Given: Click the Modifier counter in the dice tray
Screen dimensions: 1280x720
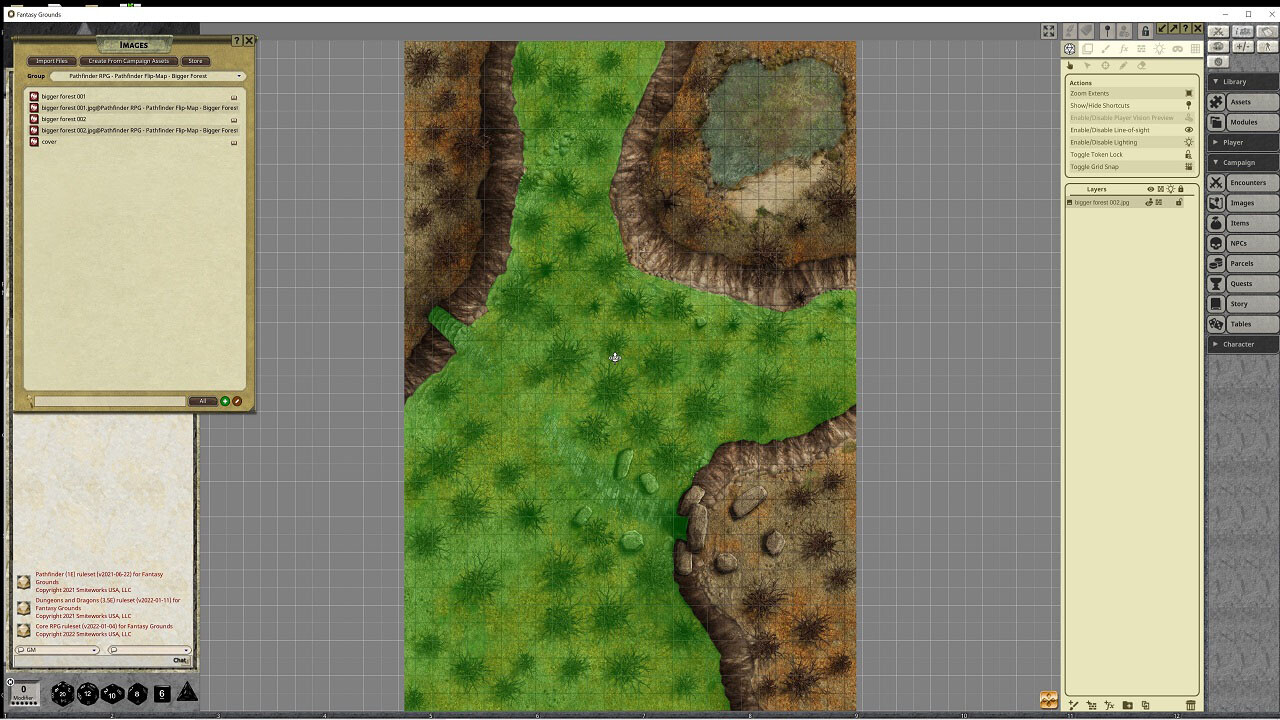Looking at the screenshot, I should [x=23, y=692].
